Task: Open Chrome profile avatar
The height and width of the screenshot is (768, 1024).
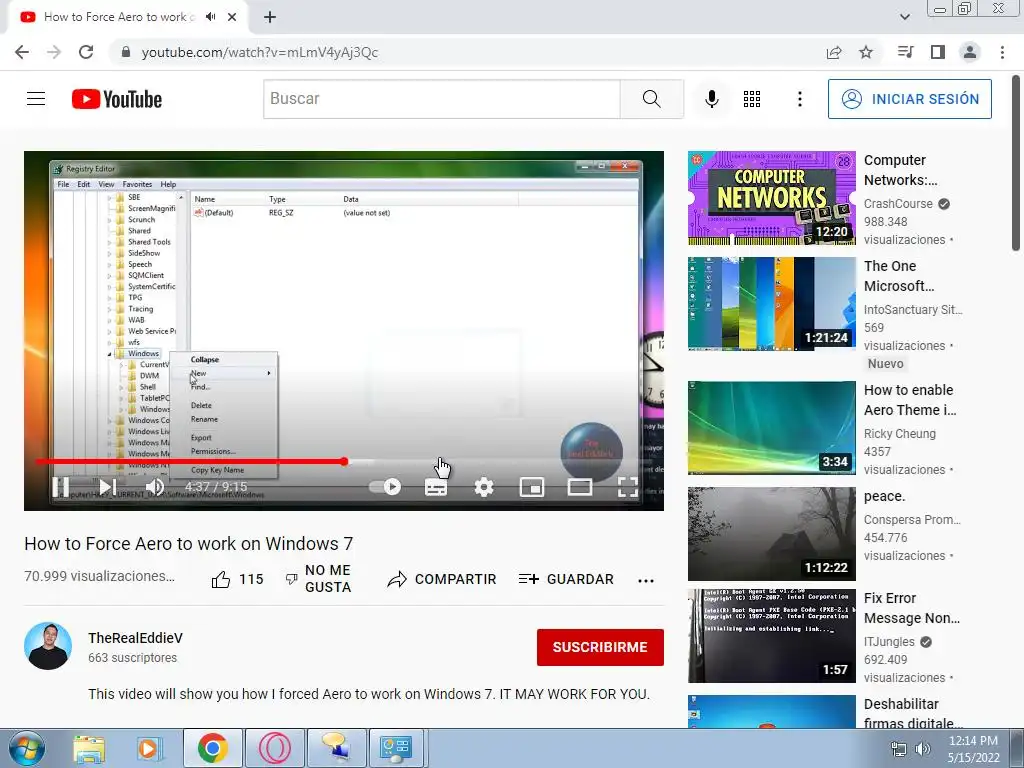Action: coord(970,52)
